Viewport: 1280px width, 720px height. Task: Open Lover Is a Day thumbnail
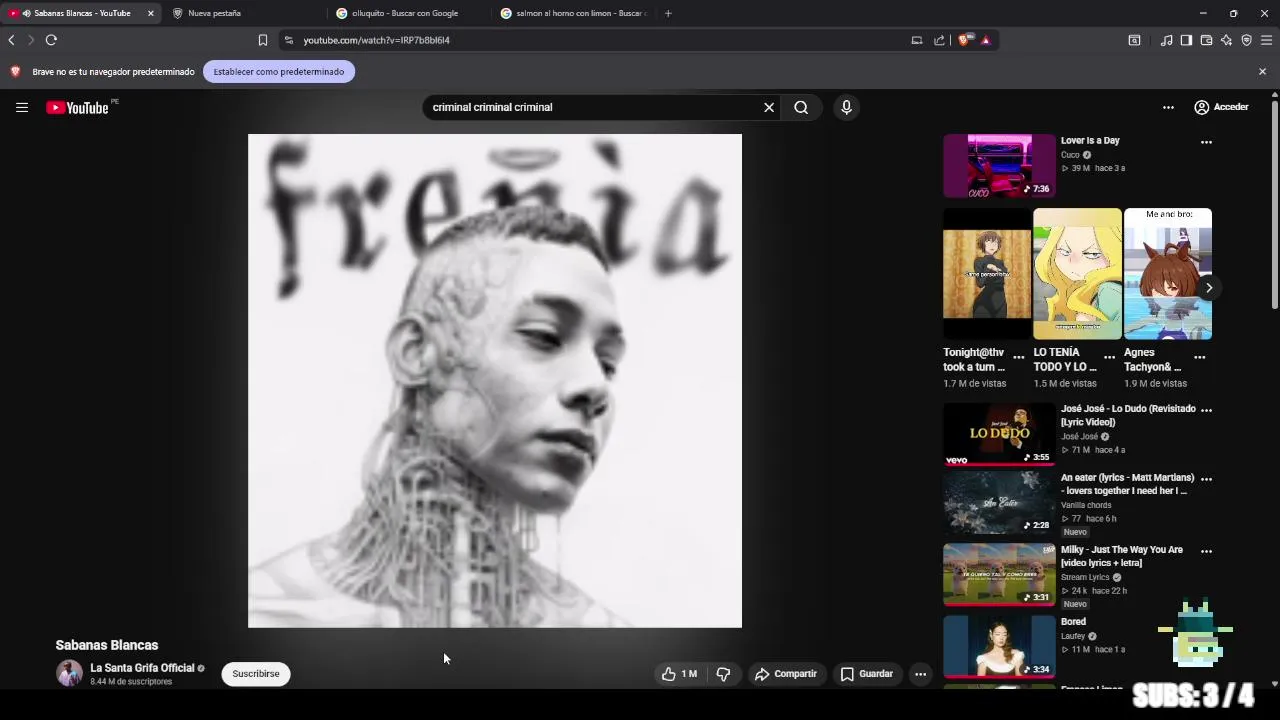click(999, 166)
